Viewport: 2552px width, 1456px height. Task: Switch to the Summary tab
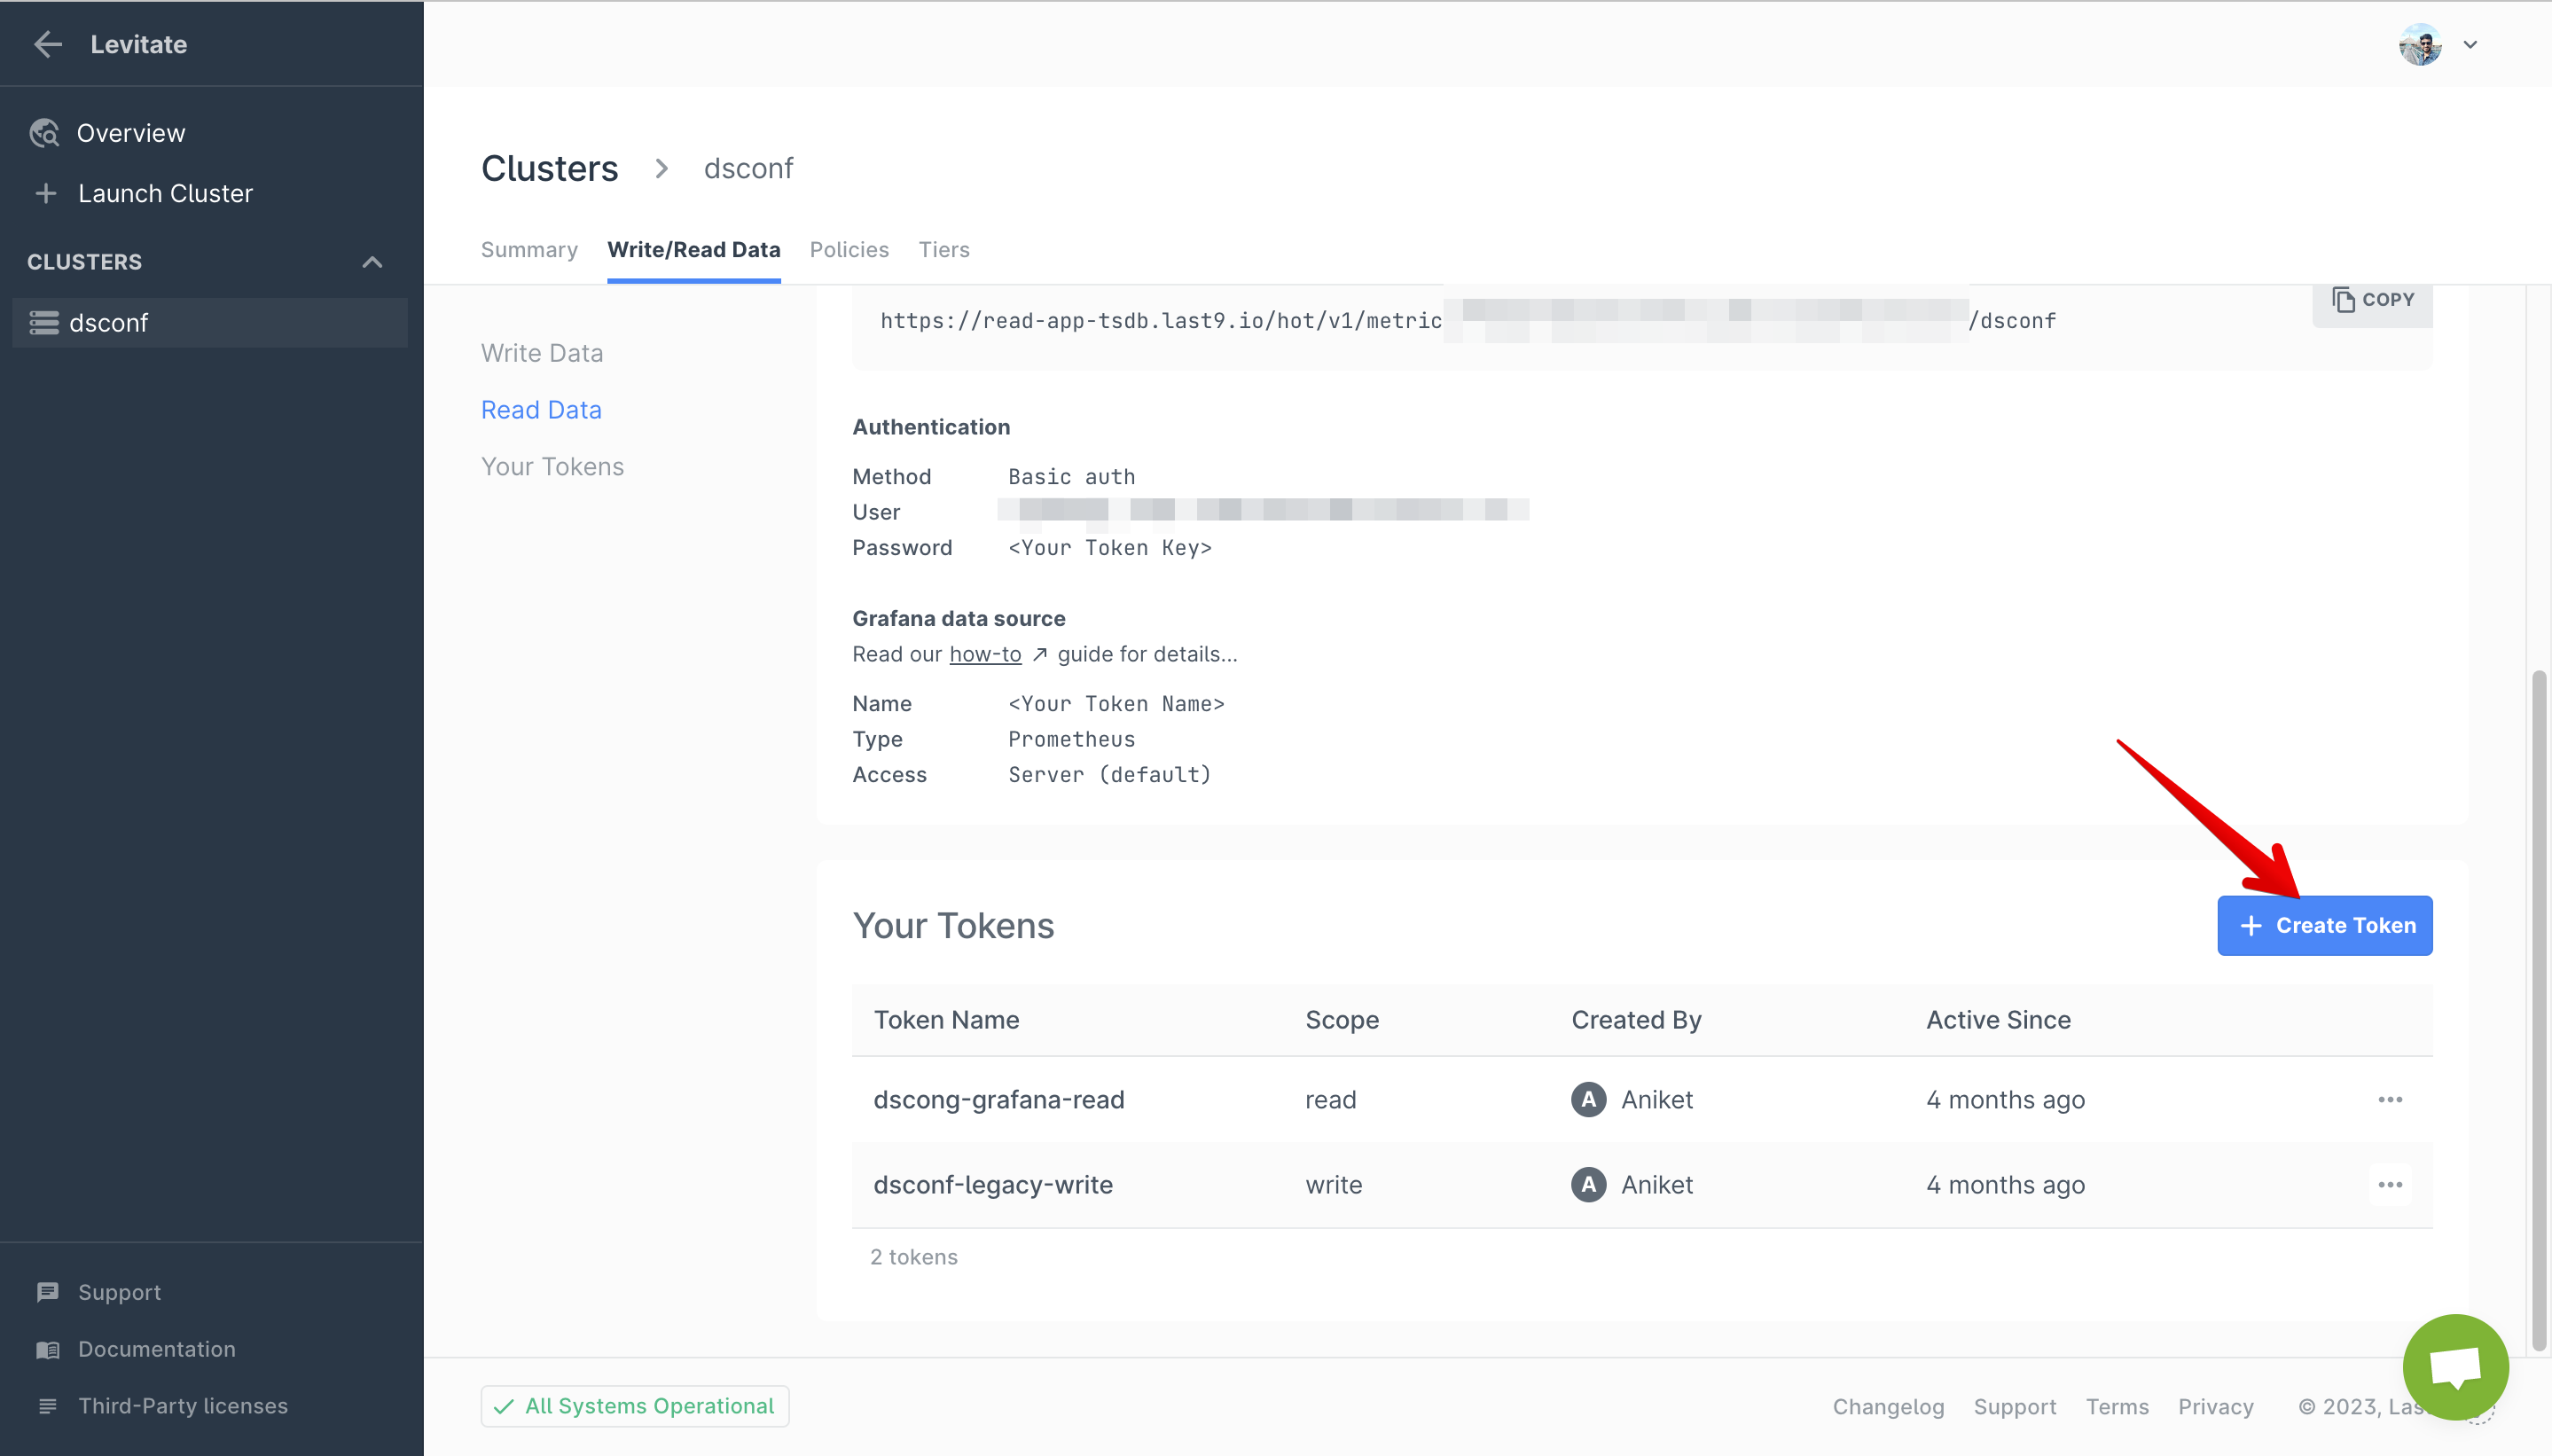[529, 250]
